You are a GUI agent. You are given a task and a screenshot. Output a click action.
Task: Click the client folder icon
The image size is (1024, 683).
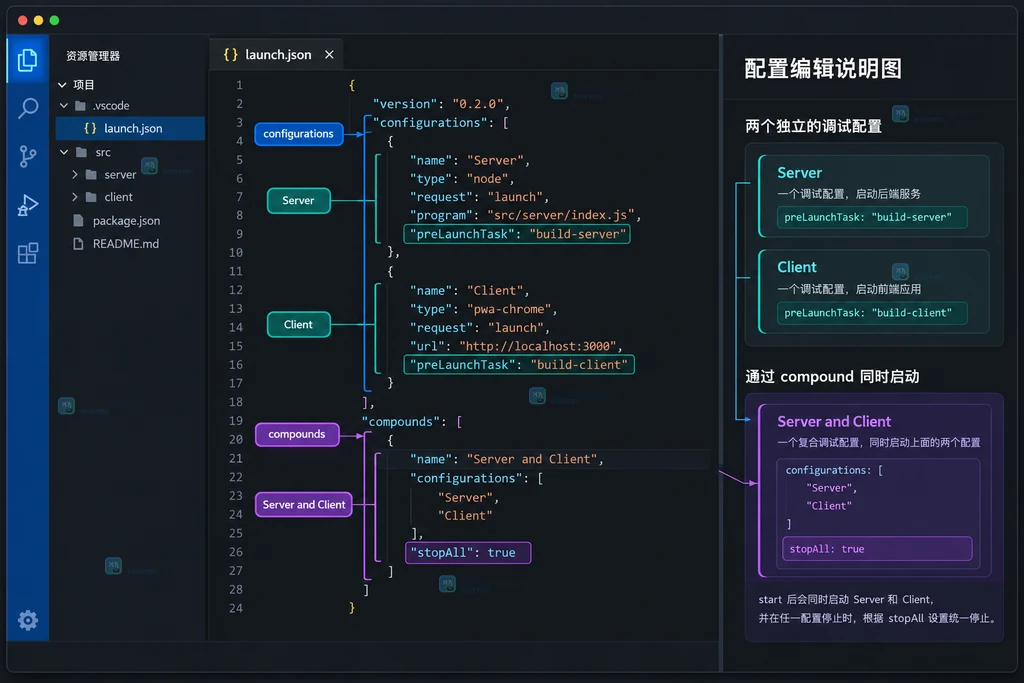pyautogui.click(x=91, y=197)
